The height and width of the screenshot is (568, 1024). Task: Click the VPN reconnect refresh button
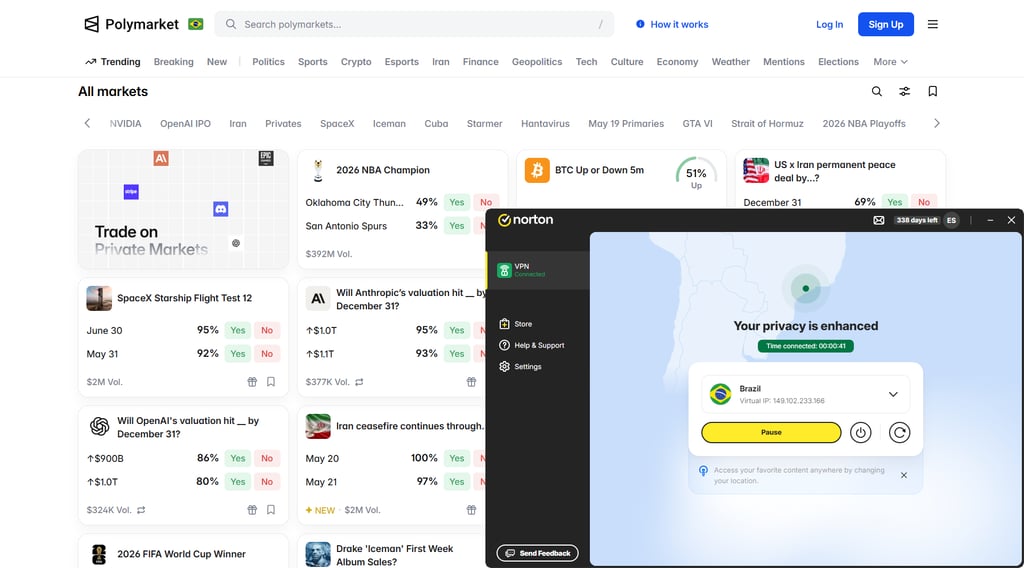point(899,432)
